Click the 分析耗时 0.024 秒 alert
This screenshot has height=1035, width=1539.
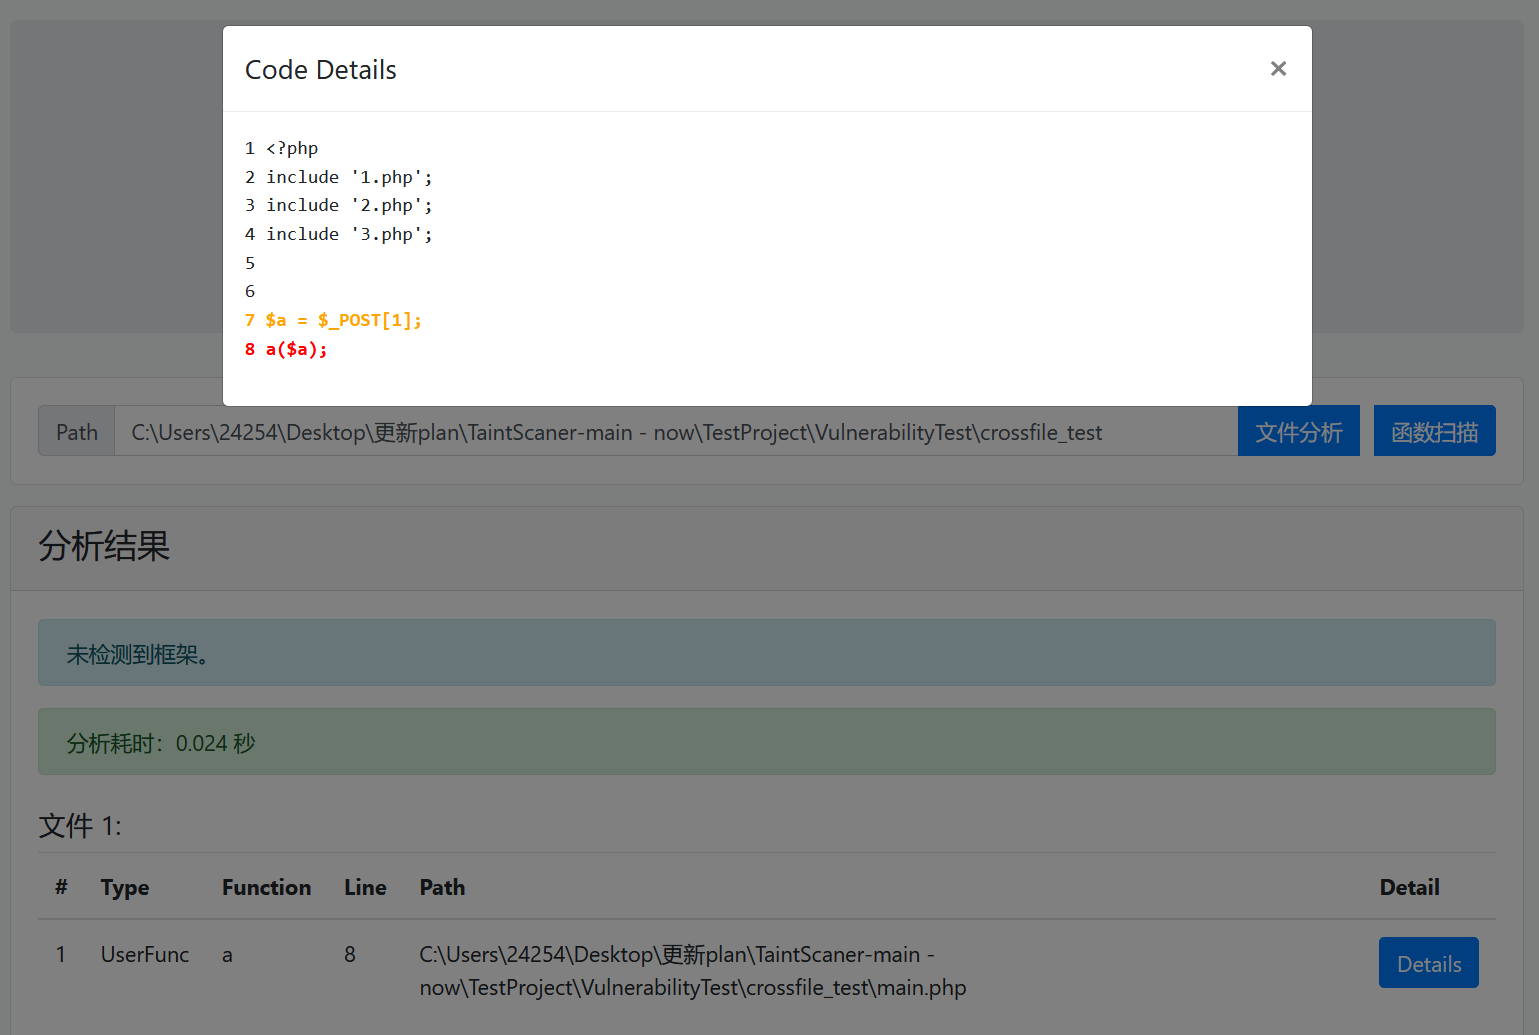click(x=766, y=742)
